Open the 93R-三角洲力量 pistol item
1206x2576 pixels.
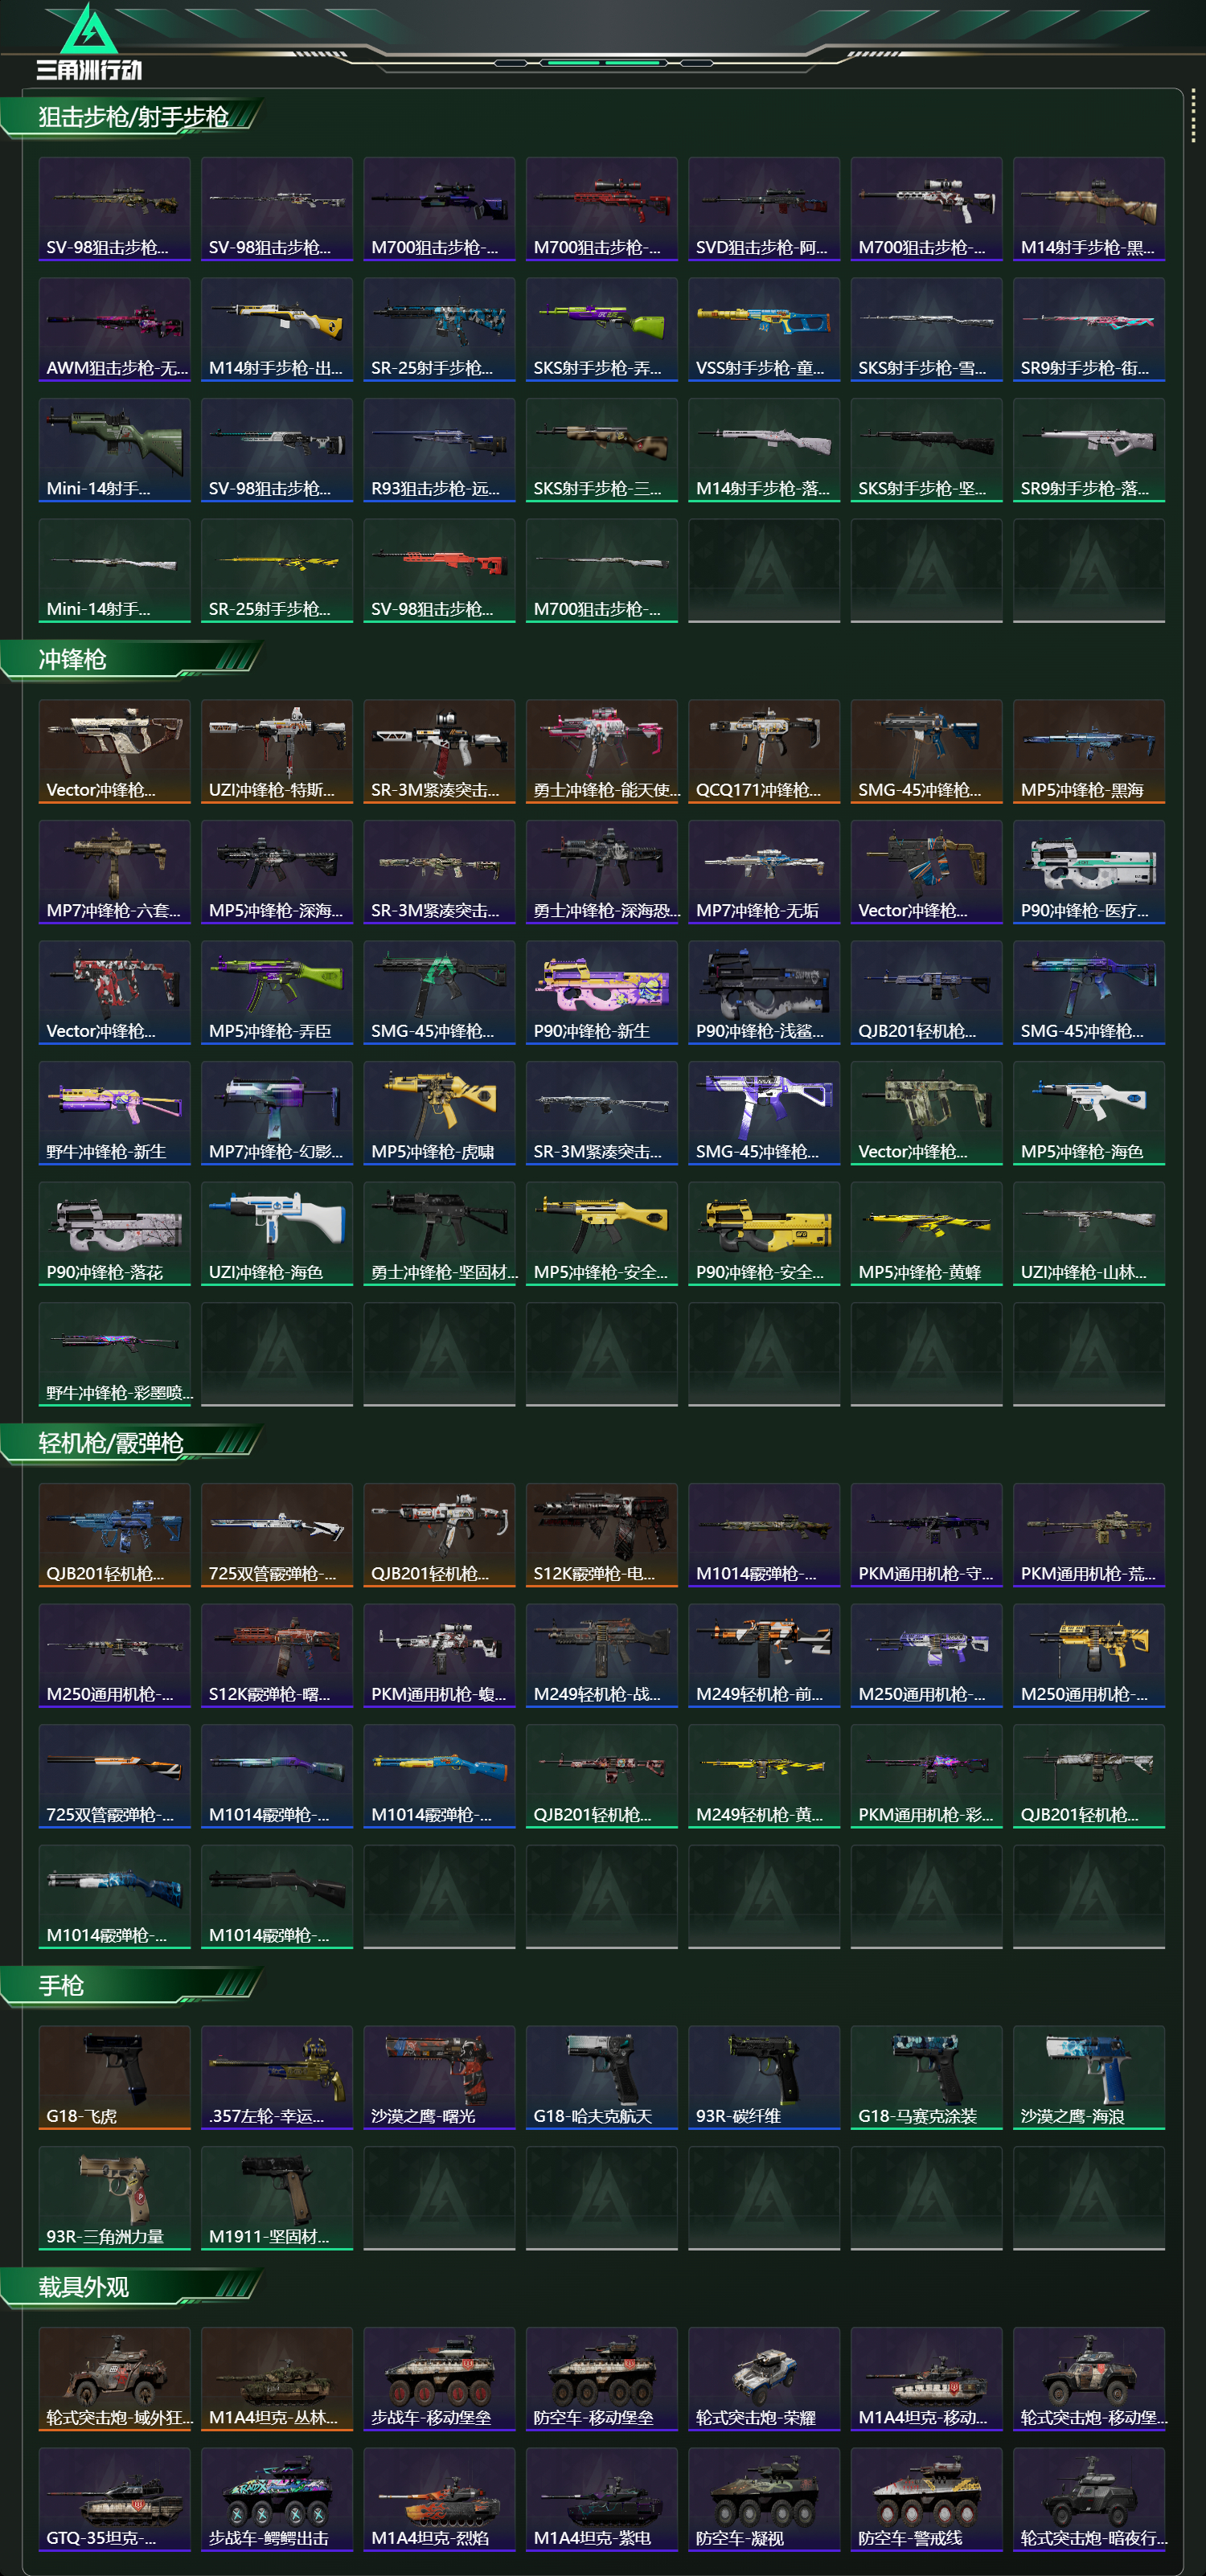[115, 2198]
